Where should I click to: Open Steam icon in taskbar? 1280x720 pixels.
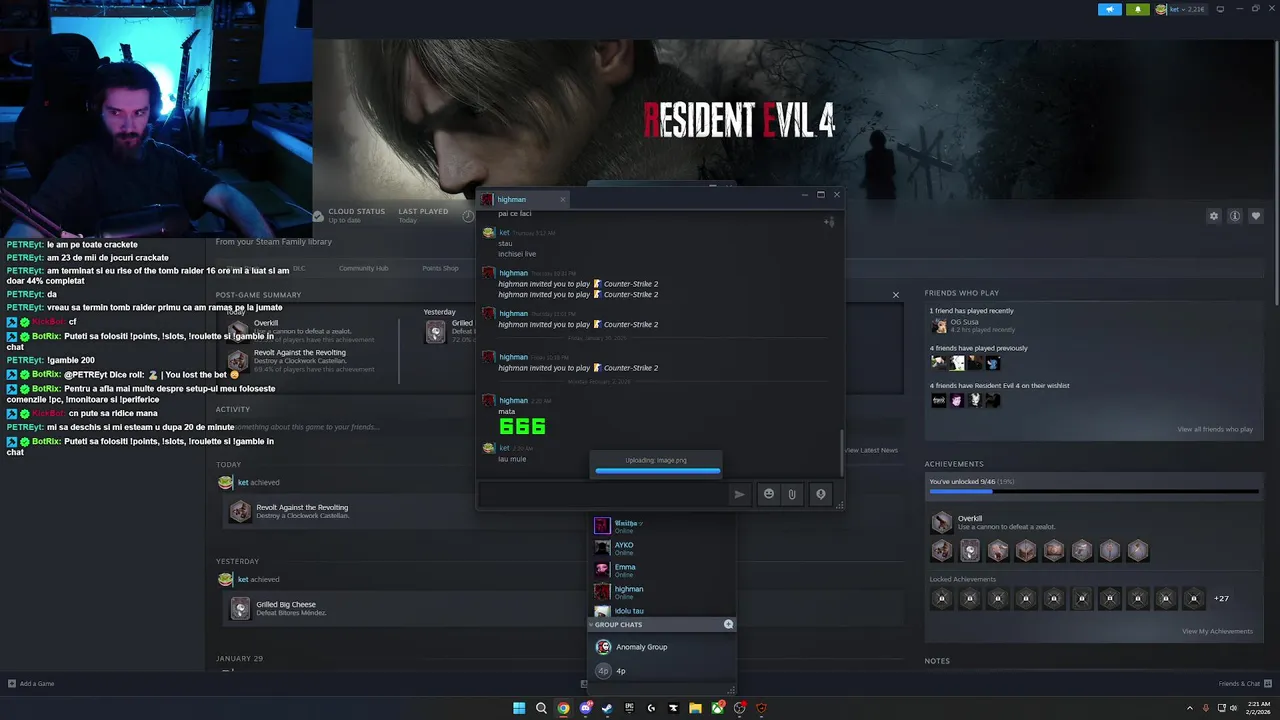tap(607, 708)
